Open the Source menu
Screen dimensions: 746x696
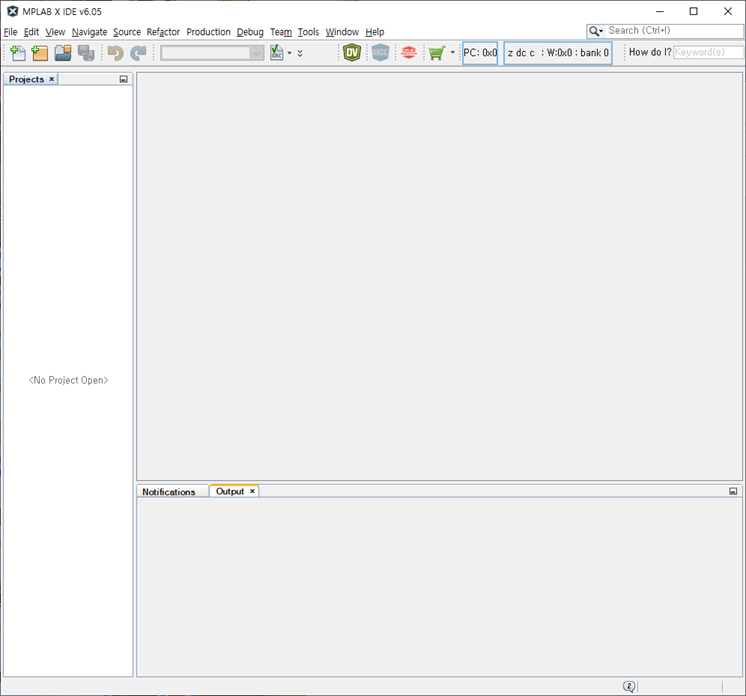(x=127, y=32)
